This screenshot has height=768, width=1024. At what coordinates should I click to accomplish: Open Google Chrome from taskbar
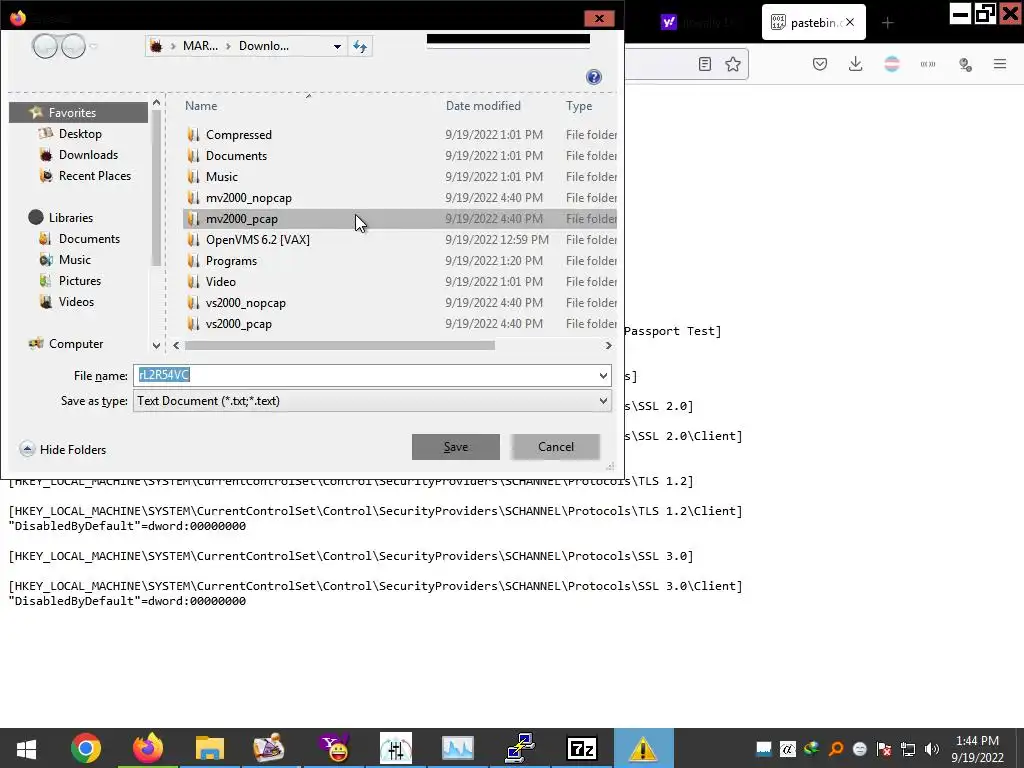(86, 748)
